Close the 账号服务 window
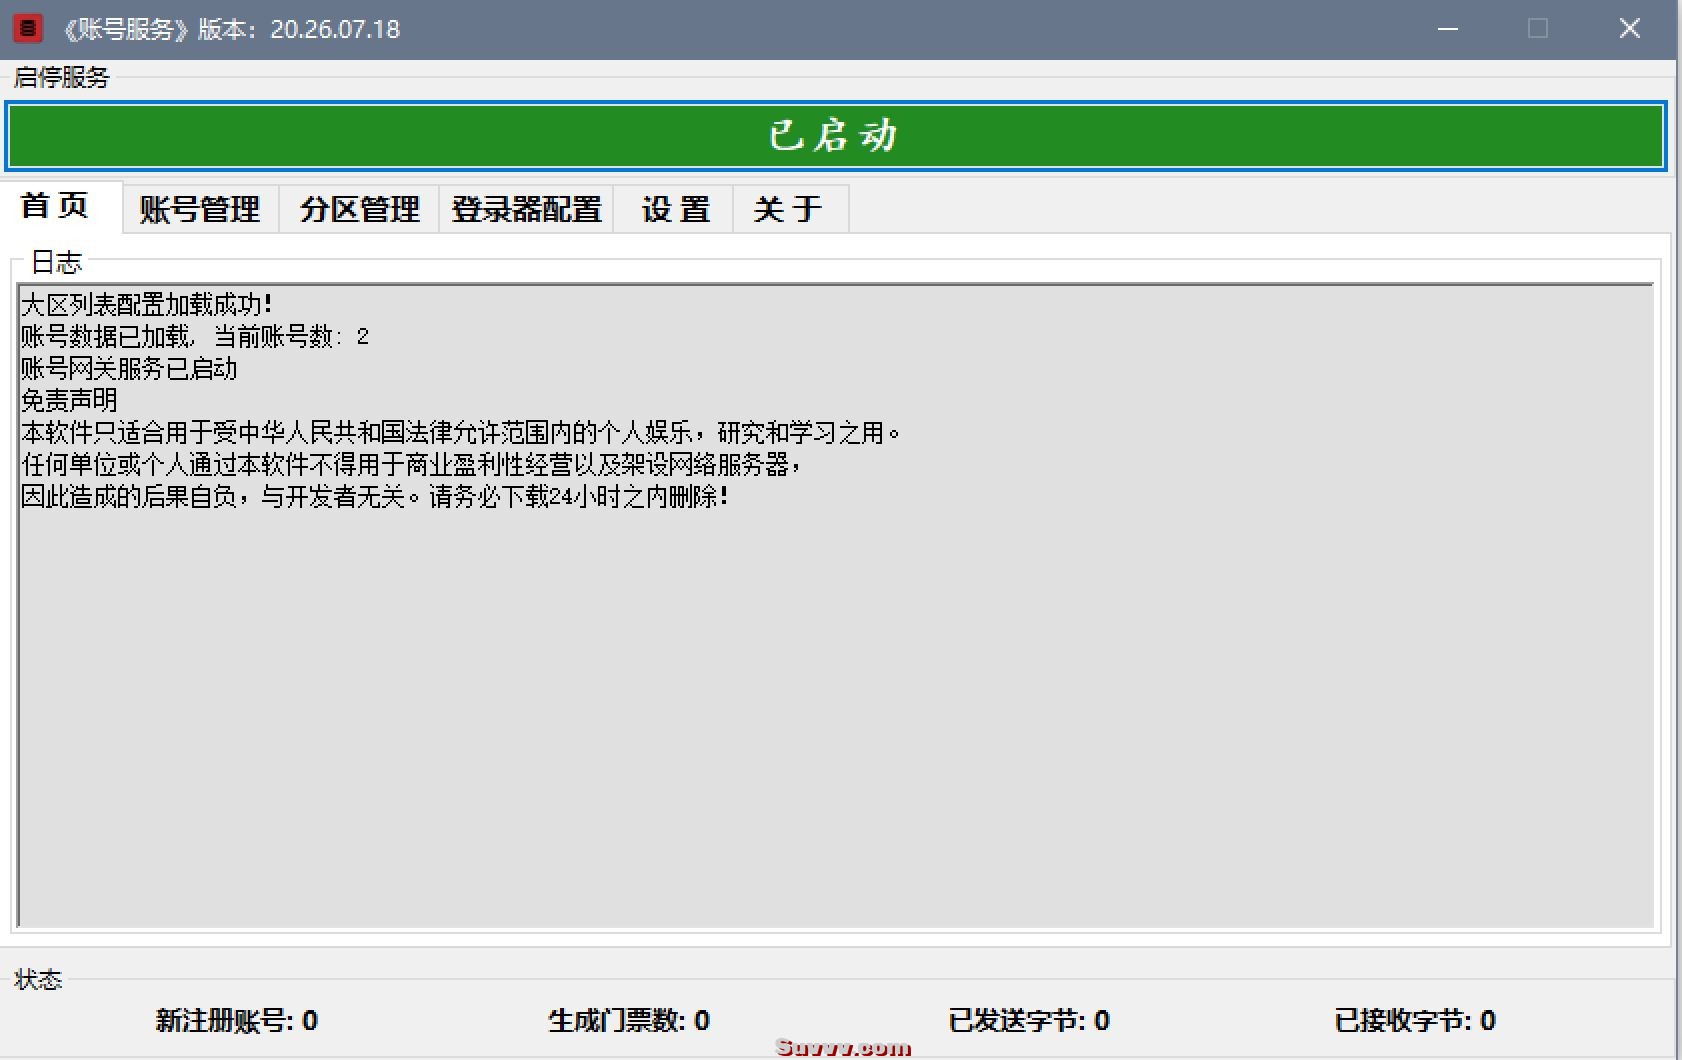1682x1060 pixels. pyautogui.click(x=1630, y=29)
